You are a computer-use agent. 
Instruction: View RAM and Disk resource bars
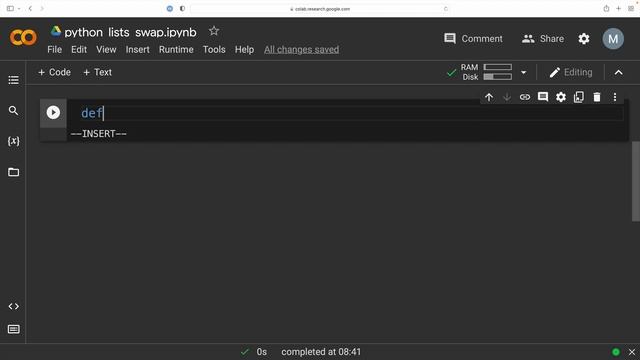point(487,72)
